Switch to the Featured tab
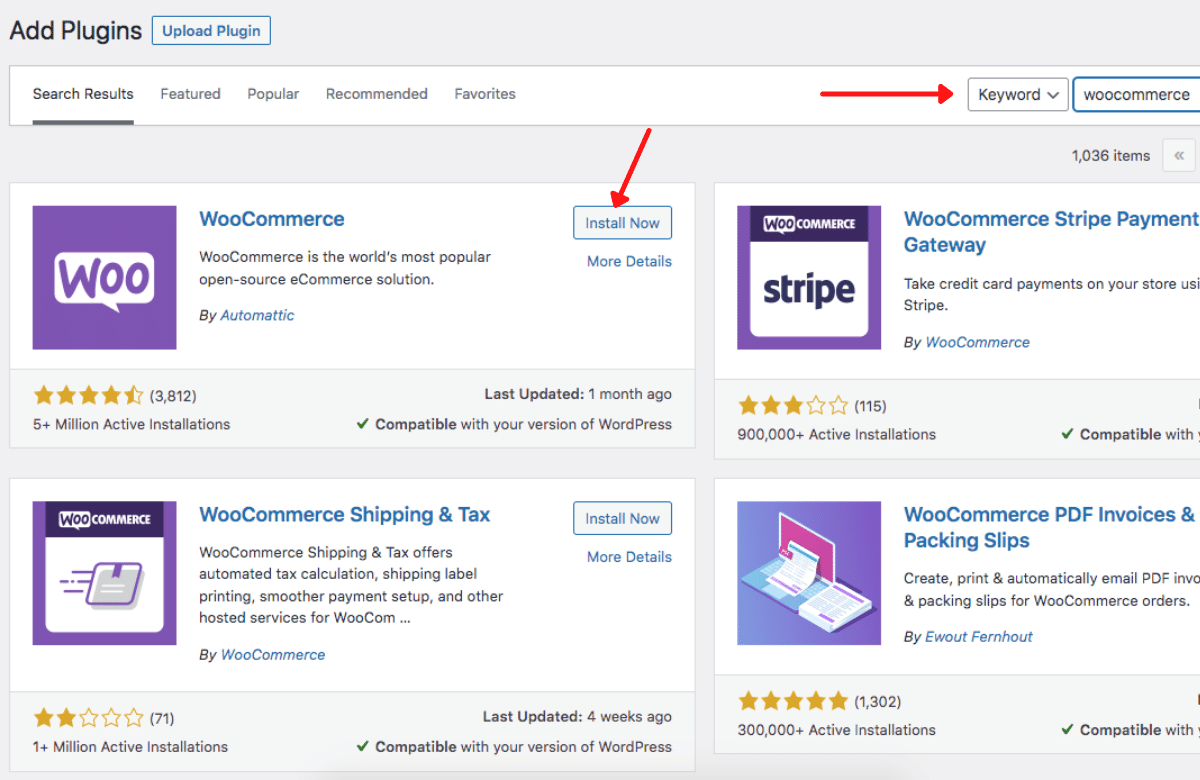 pos(190,94)
